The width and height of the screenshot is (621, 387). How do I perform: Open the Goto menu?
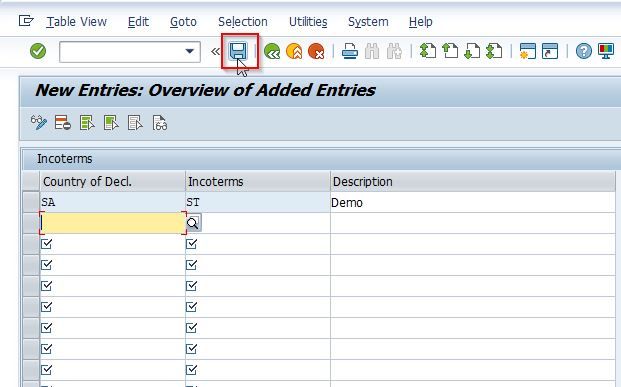(x=183, y=22)
